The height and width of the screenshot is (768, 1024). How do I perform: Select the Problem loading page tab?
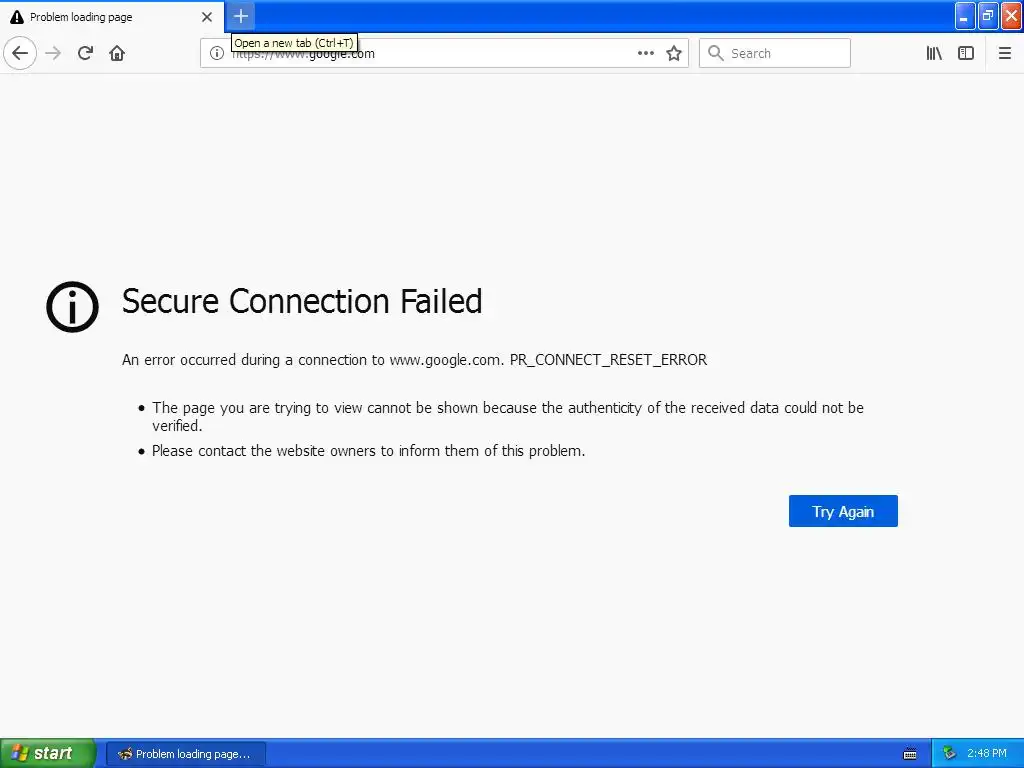click(x=100, y=17)
